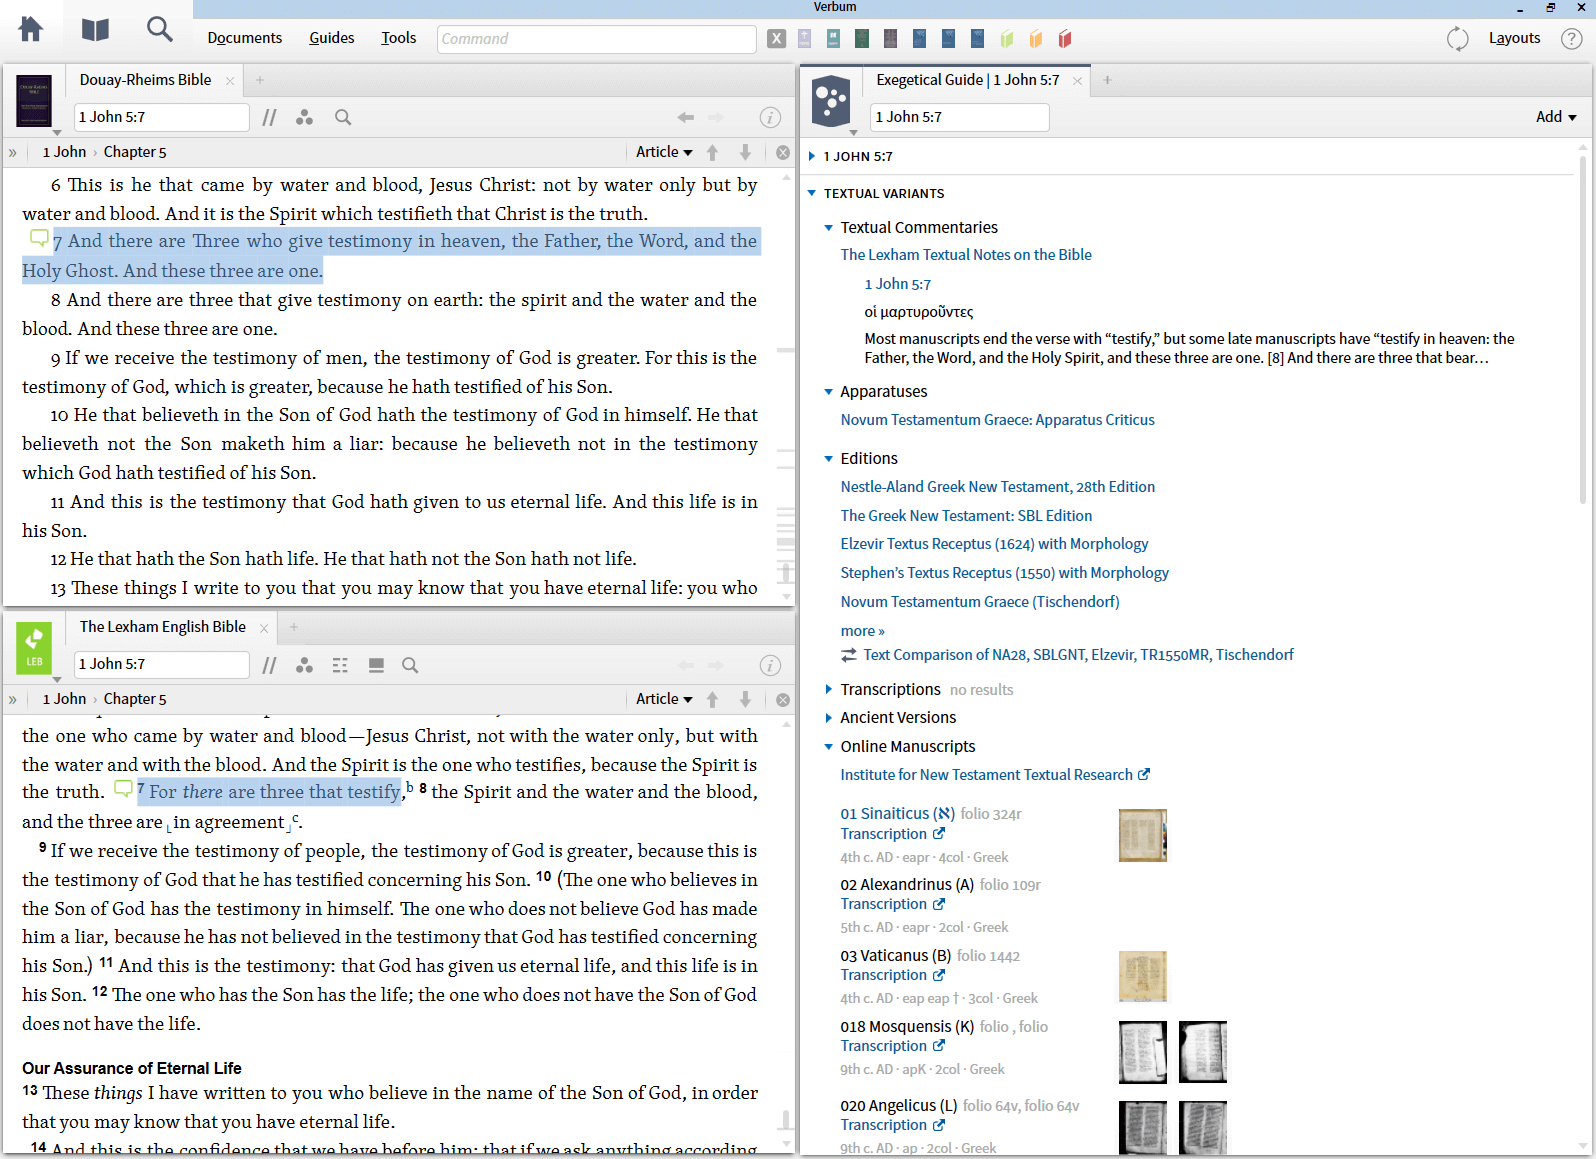1596x1159 pixels.
Task: Click parallel resources icon in Douay-Rheims panel
Action: coord(269,118)
